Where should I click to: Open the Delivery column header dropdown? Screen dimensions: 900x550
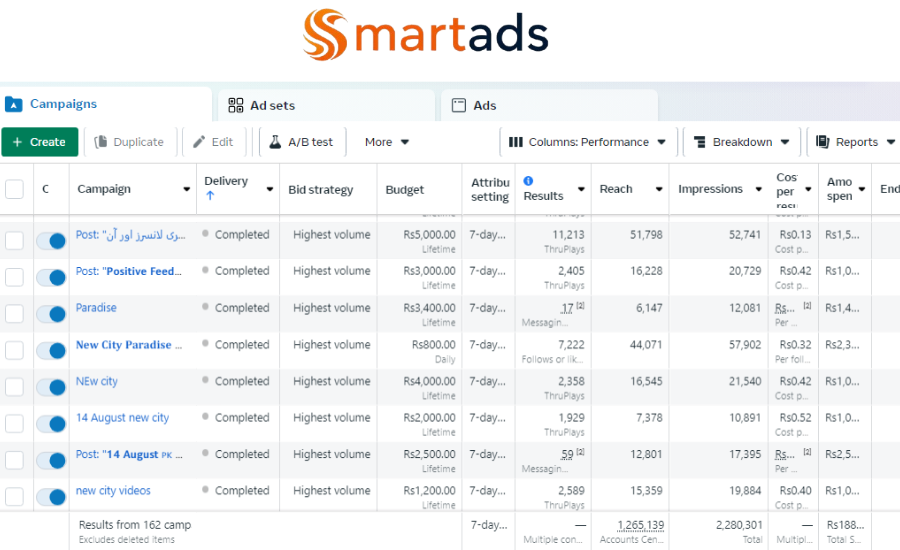pyautogui.click(x=270, y=189)
